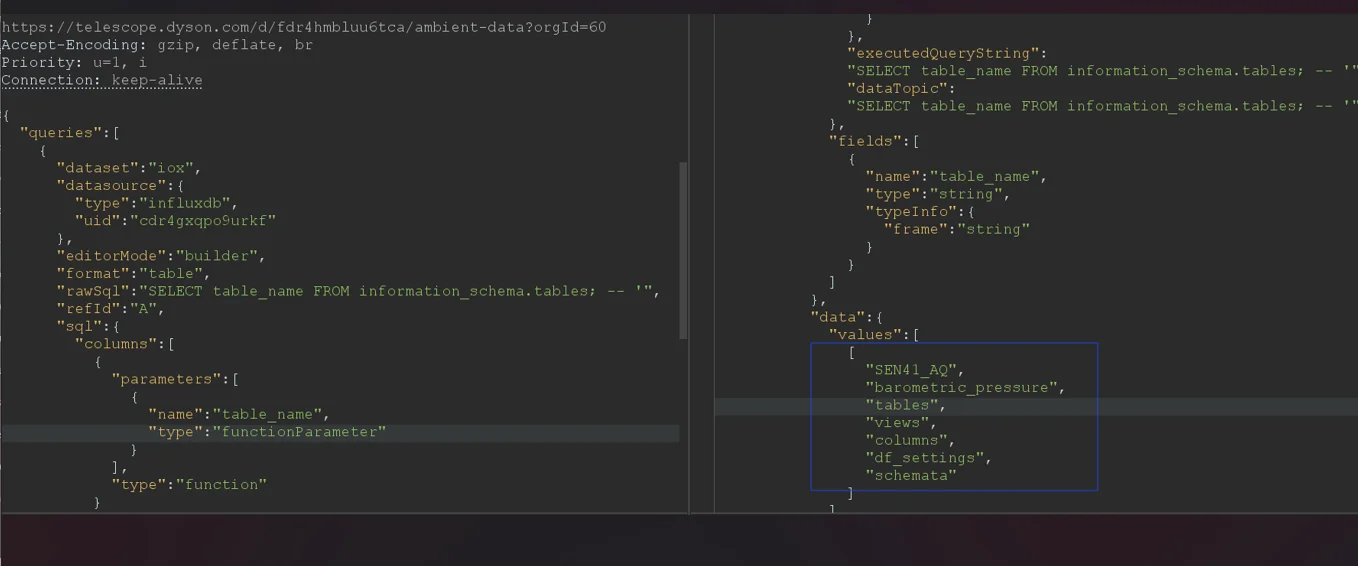Click the "barometric_pressure" value

965,387
